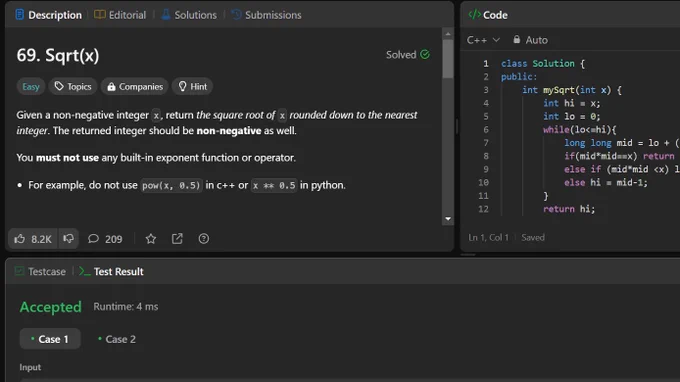This screenshot has width=680, height=382.
Task: Click the Code panel header icon
Action: [474, 15]
